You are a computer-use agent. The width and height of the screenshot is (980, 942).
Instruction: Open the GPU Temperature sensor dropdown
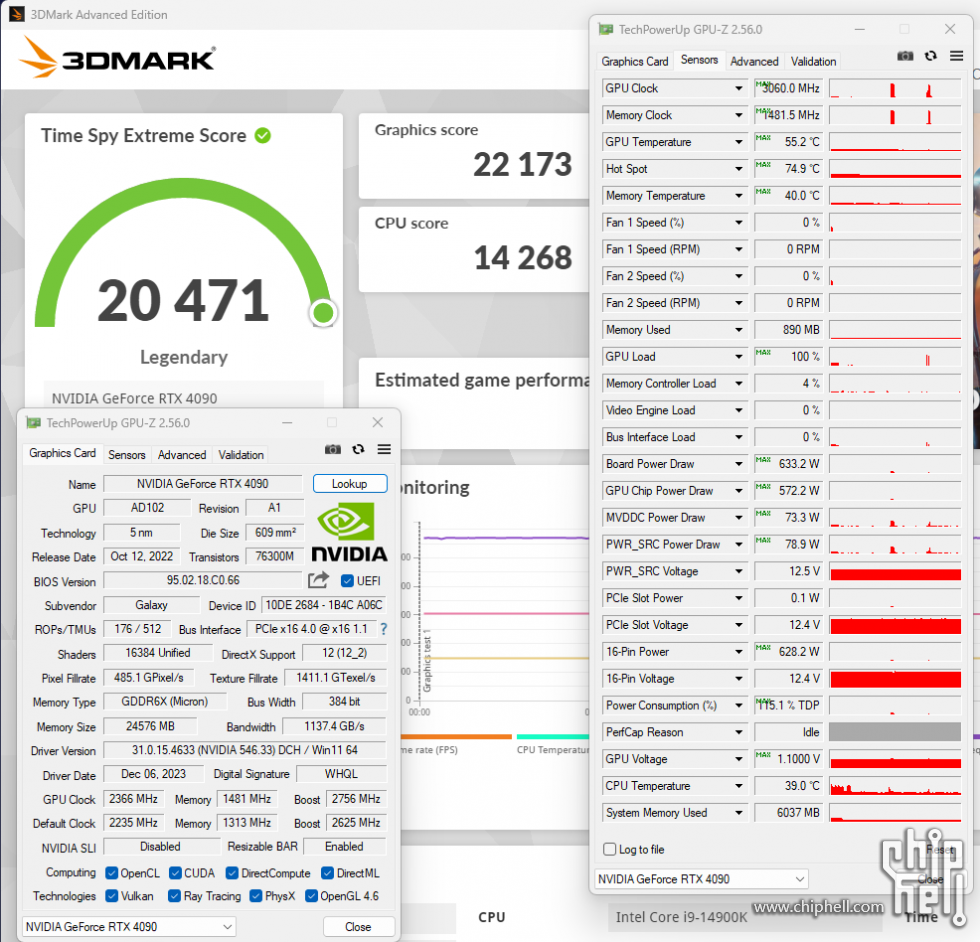739,142
